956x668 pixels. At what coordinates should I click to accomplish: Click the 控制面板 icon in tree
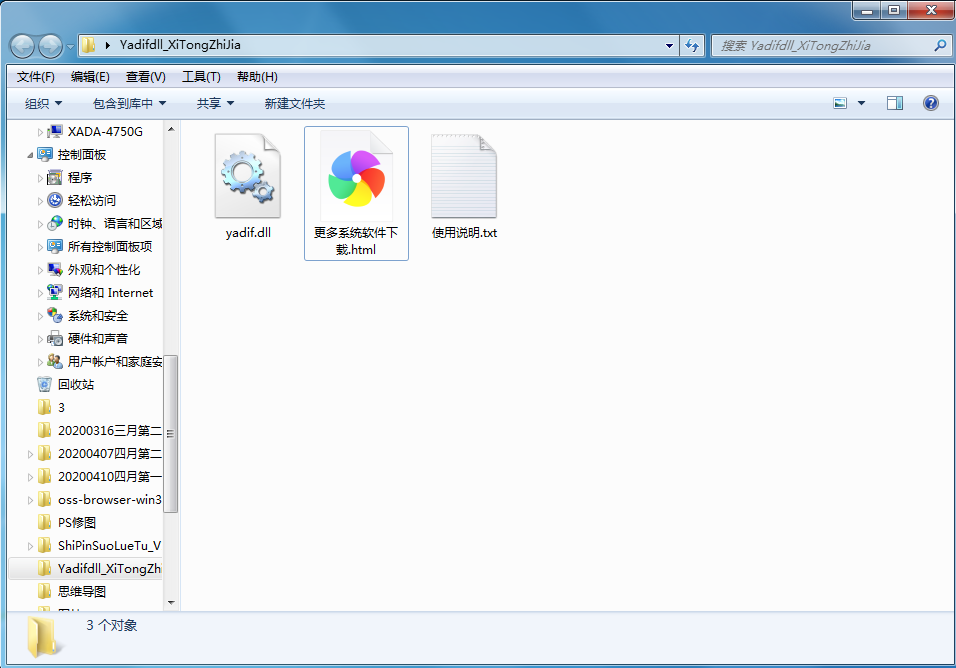(45, 154)
